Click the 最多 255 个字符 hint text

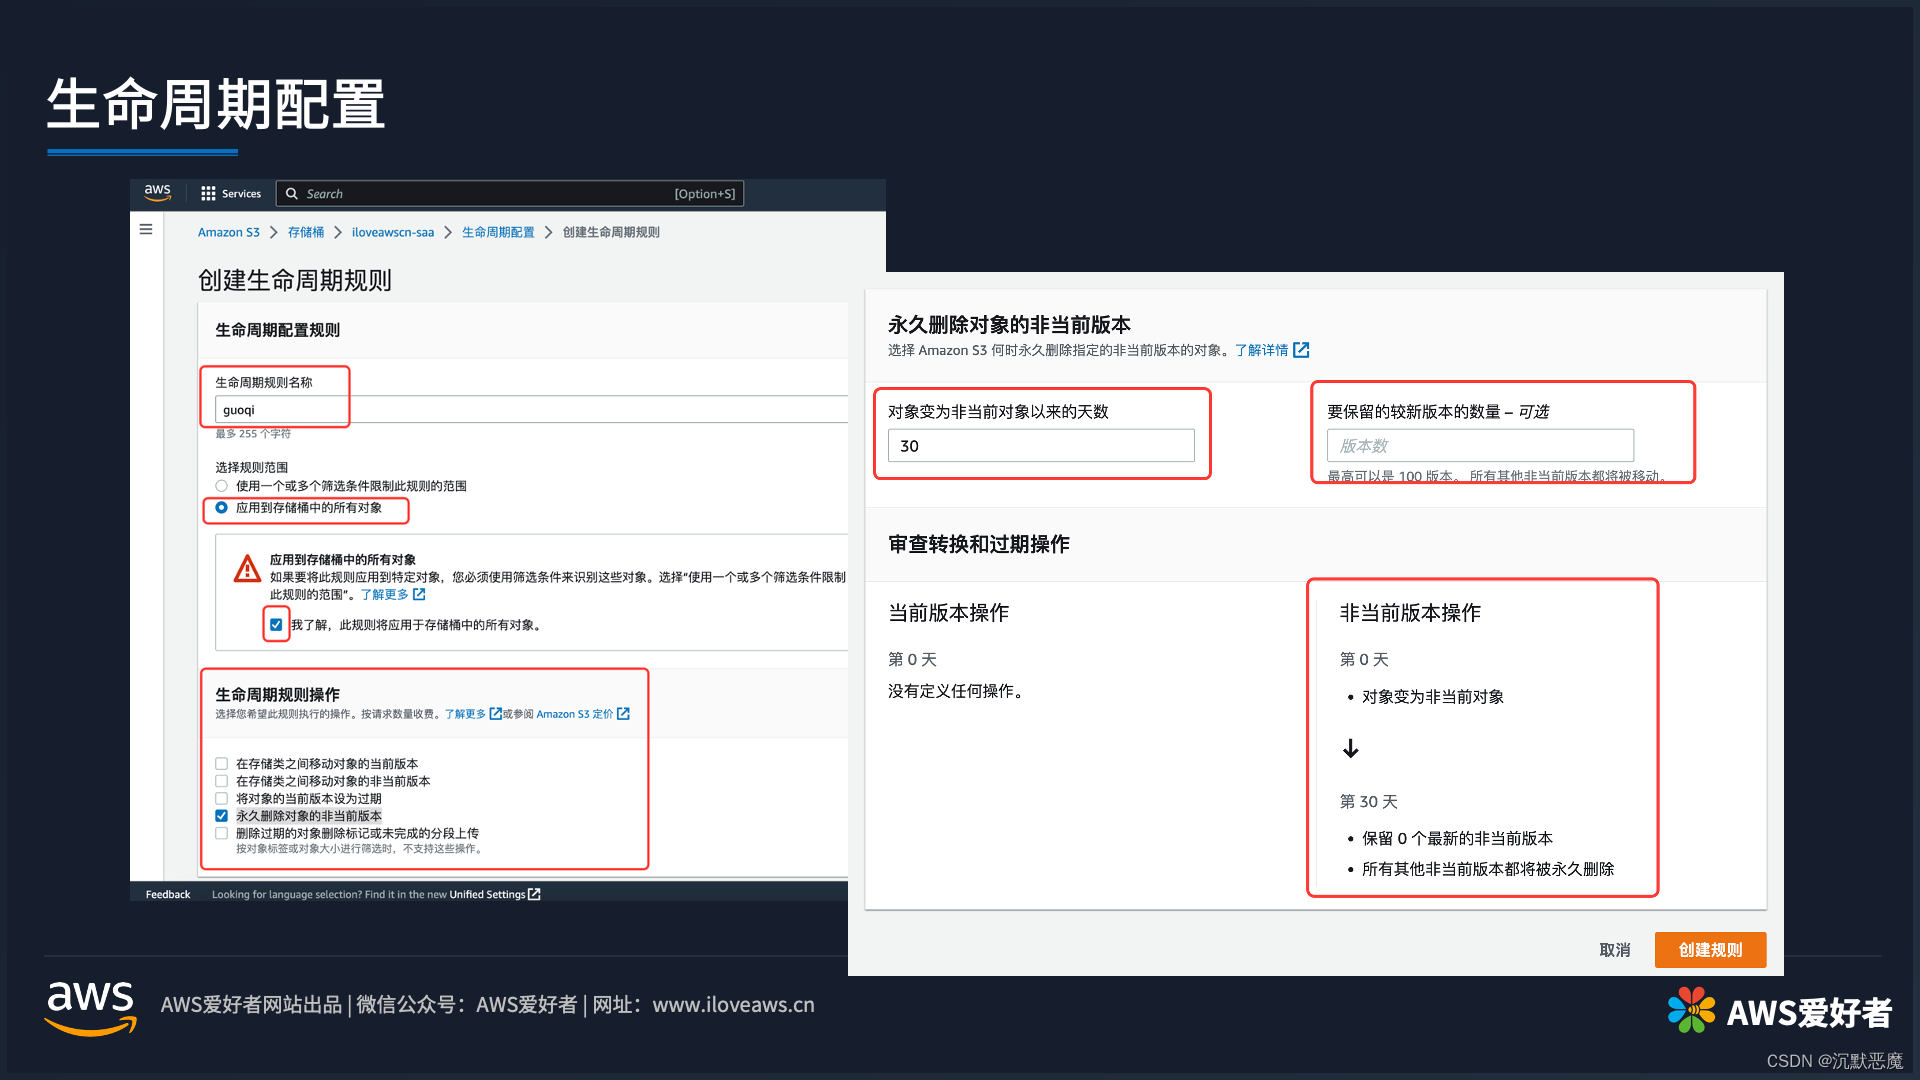(x=253, y=434)
